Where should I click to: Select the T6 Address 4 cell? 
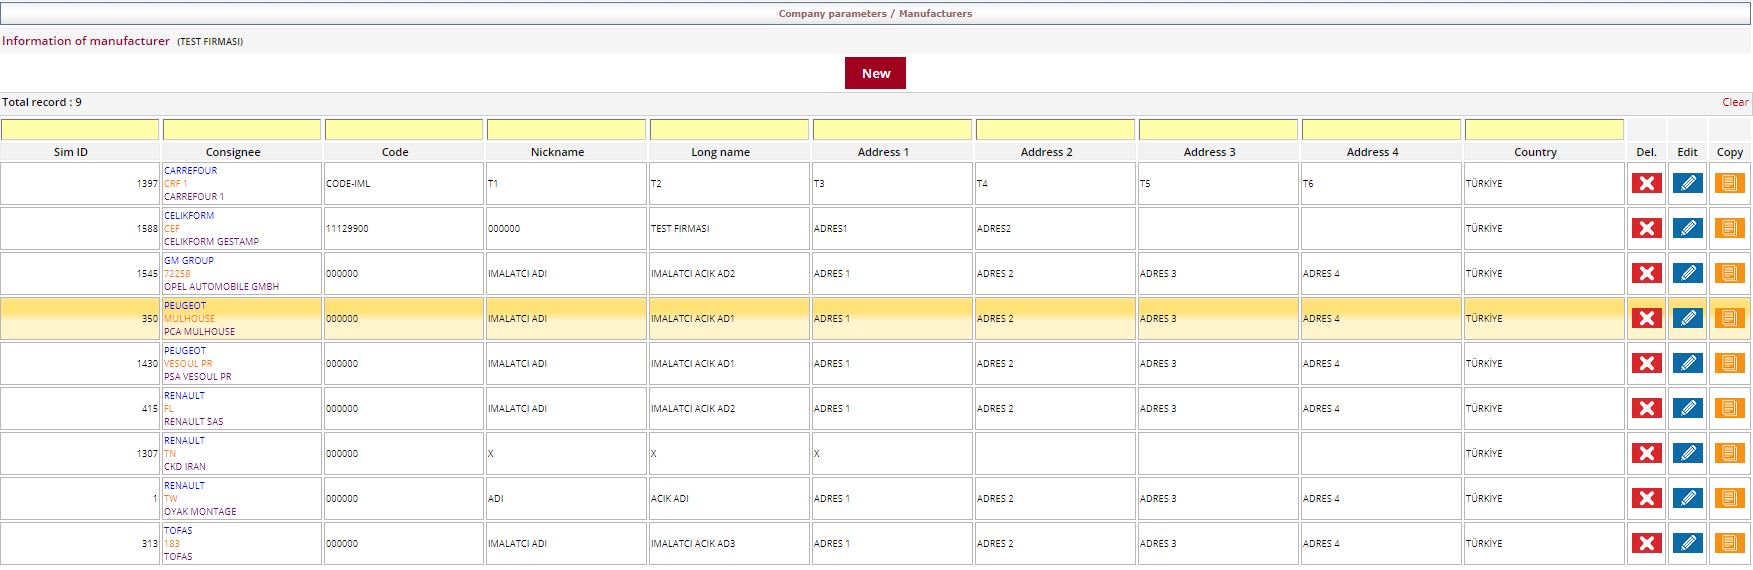[x=1381, y=184]
